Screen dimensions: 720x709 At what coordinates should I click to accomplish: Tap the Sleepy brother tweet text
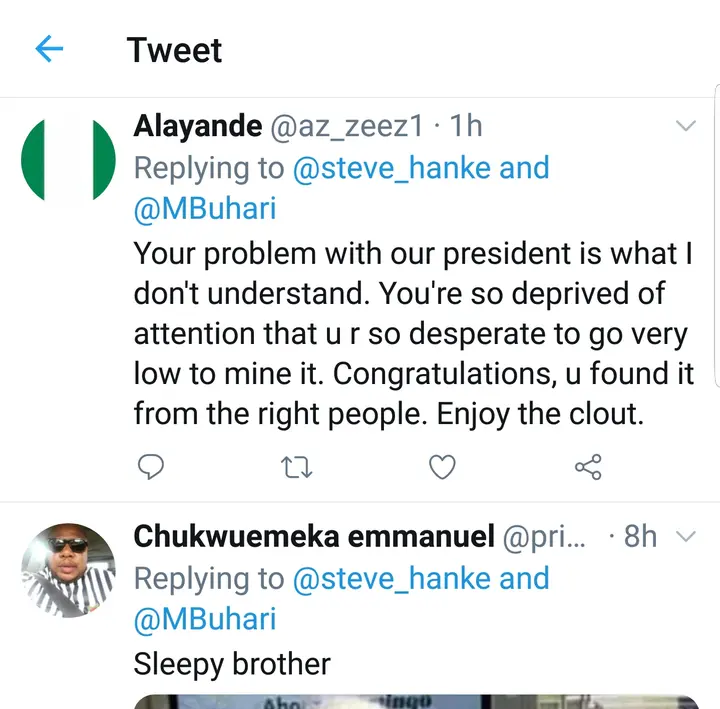click(232, 663)
